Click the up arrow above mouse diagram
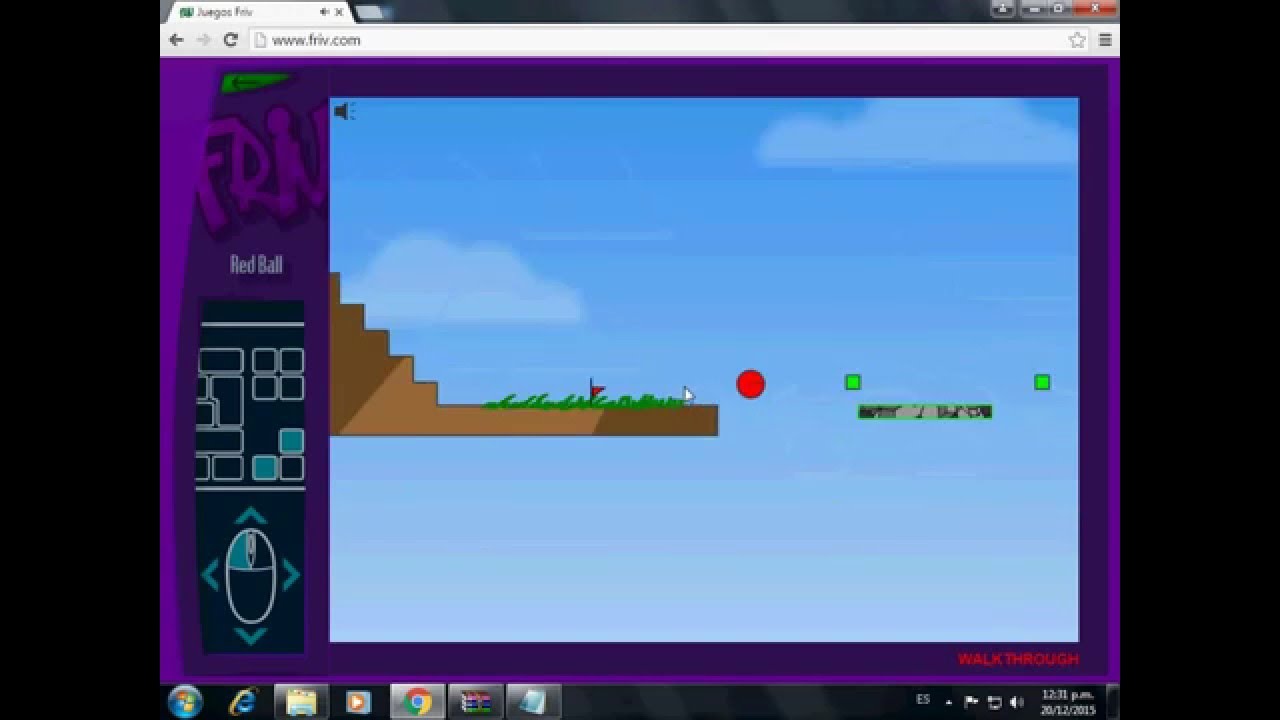1280x720 pixels. coord(250,516)
